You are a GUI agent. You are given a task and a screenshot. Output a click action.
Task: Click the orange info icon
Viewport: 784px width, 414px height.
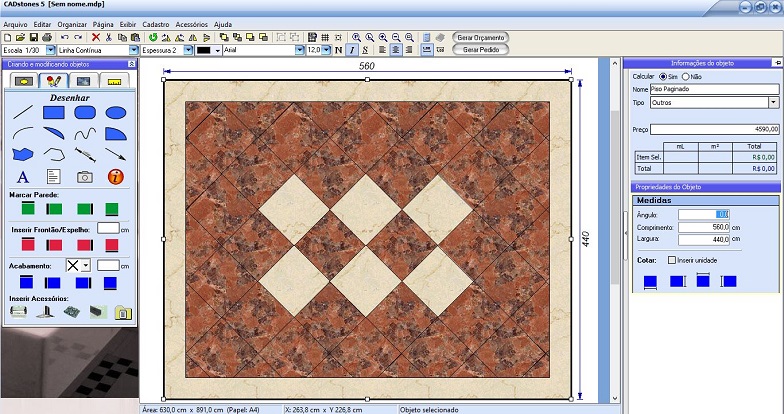coord(116,176)
